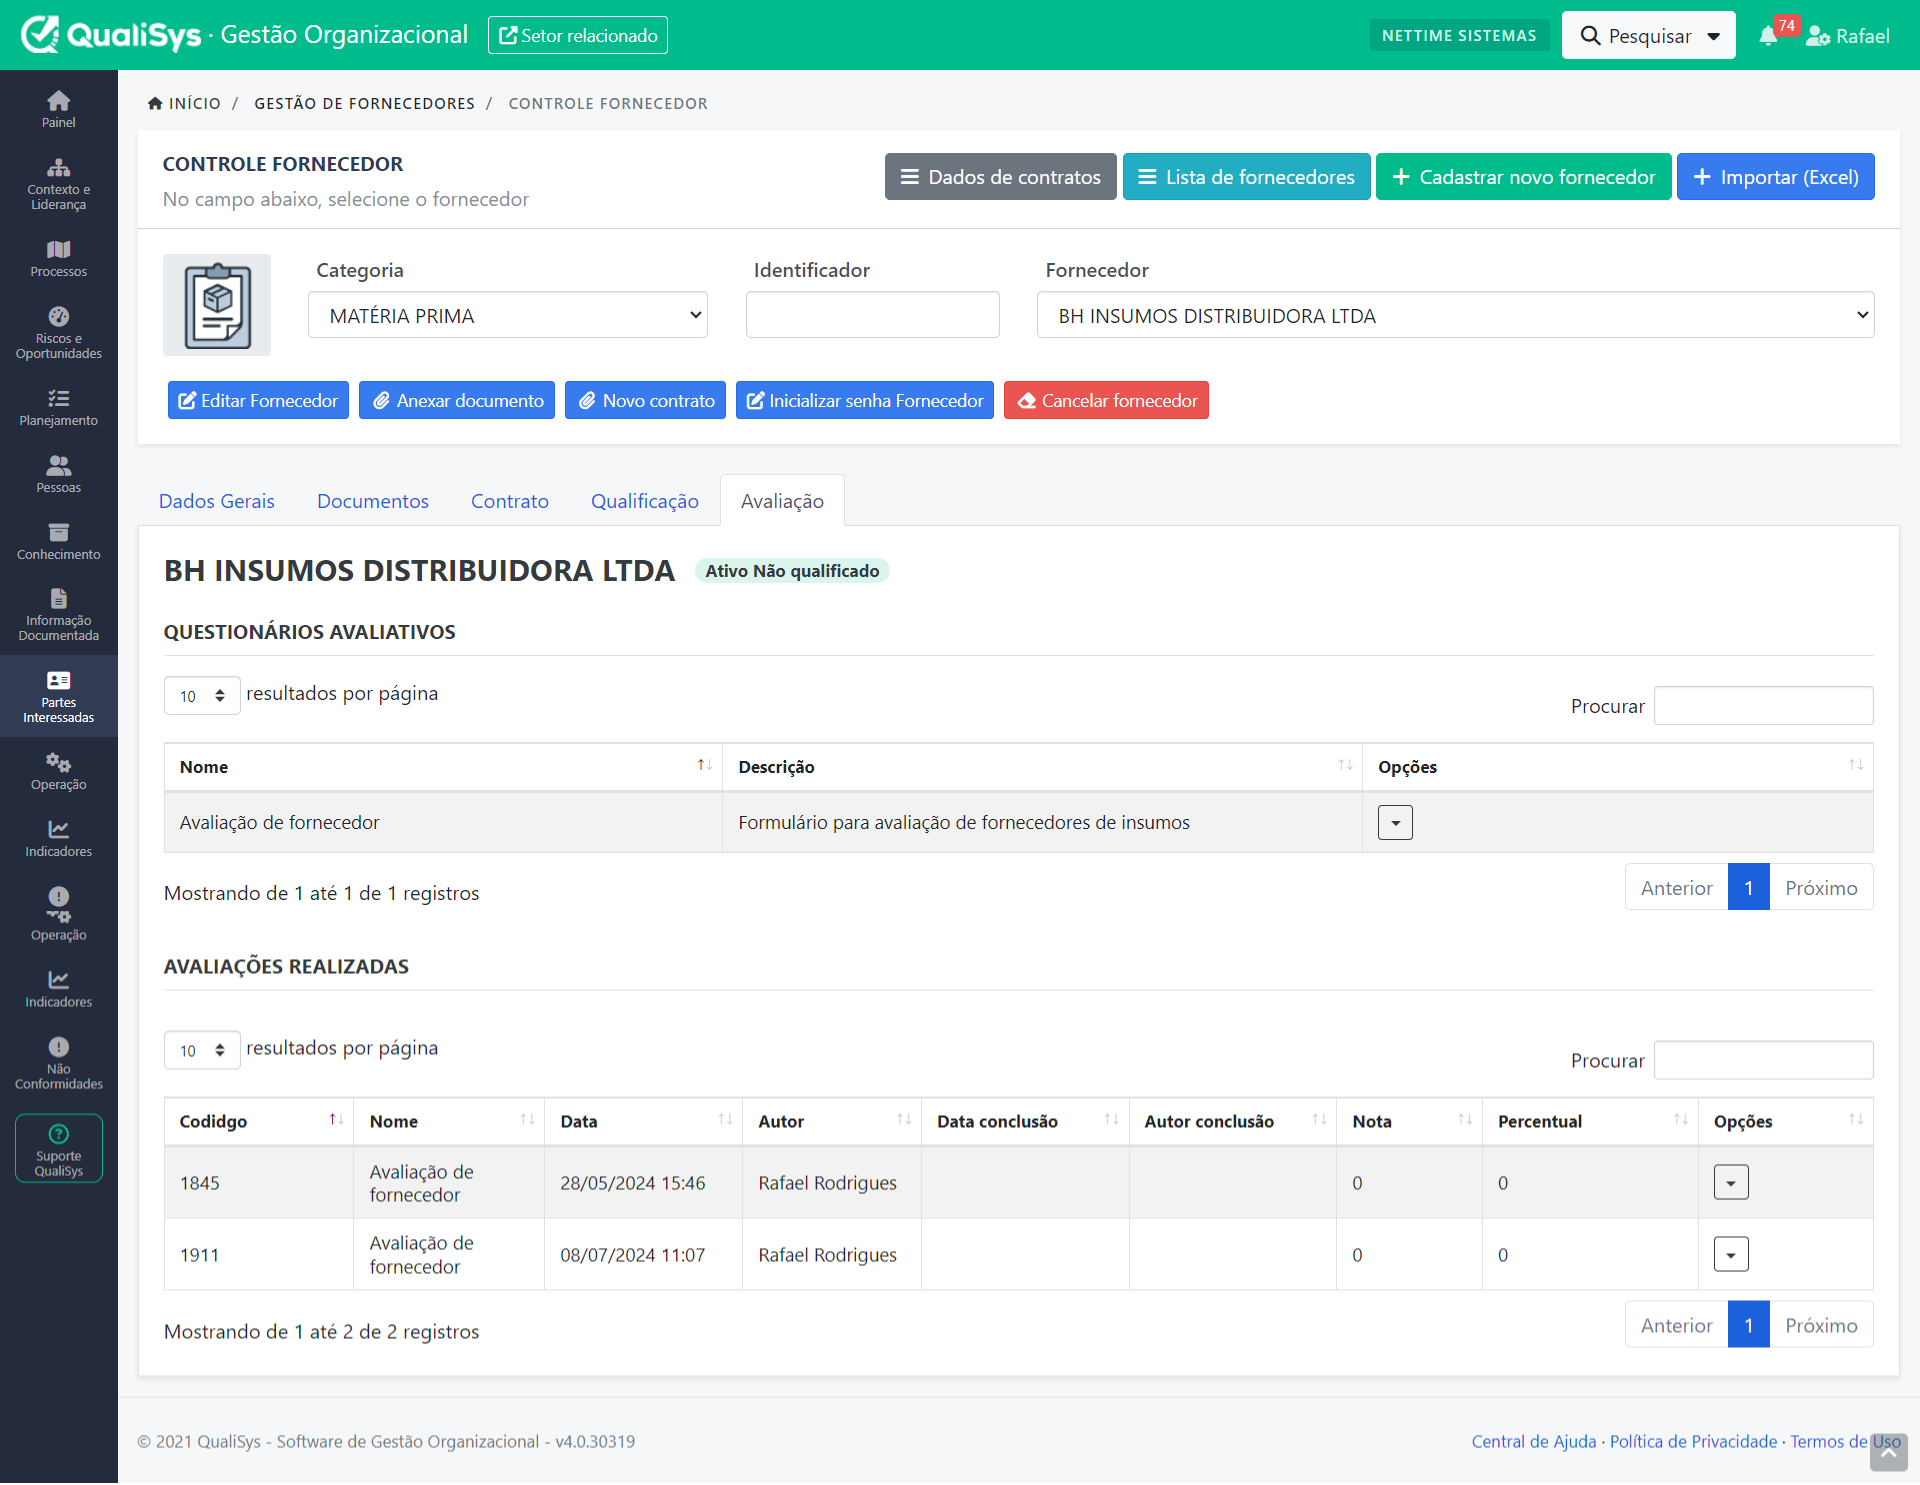Image resolution: width=1920 pixels, height=1485 pixels.
Task: Sort questionnaires by Descrição column
Action: click(1042, 767)
